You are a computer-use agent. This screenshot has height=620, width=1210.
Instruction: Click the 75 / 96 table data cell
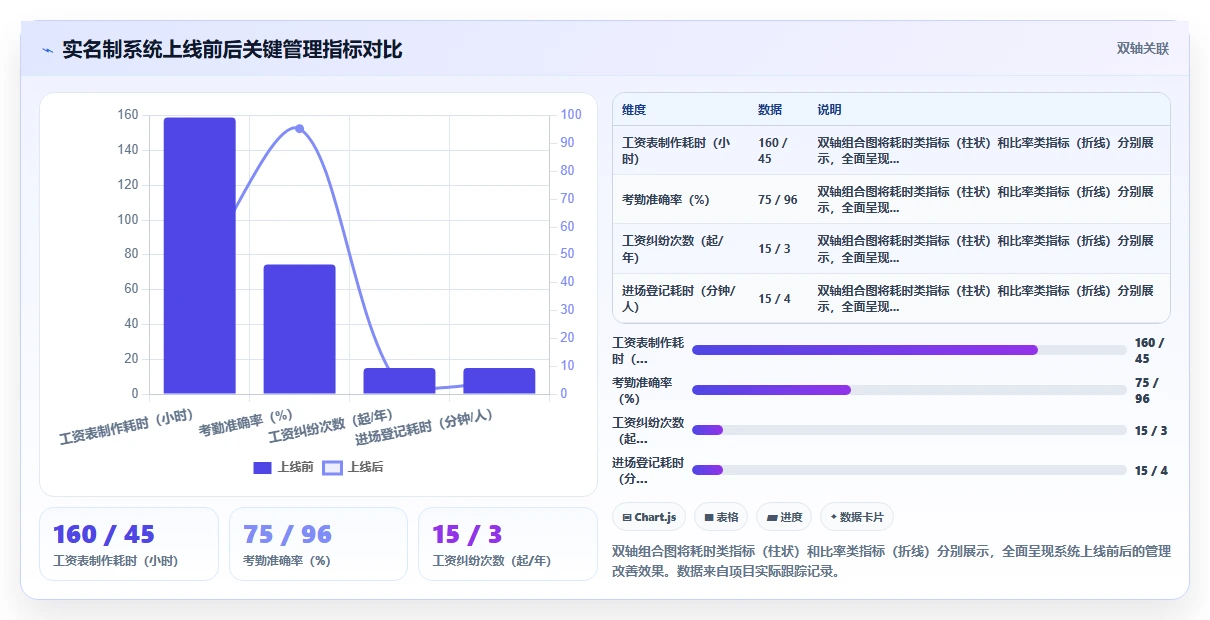(x=778, y=200)
